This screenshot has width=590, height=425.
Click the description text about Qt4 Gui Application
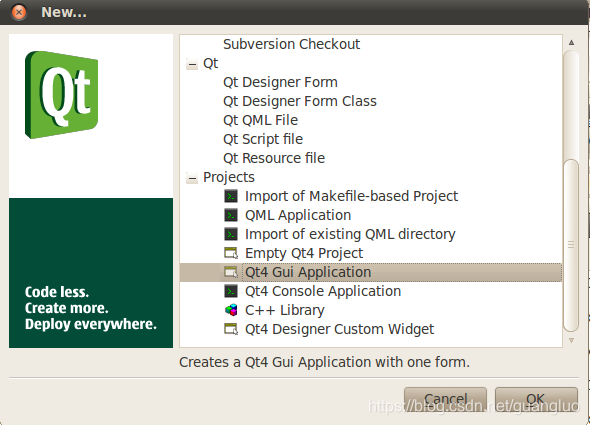324,362
